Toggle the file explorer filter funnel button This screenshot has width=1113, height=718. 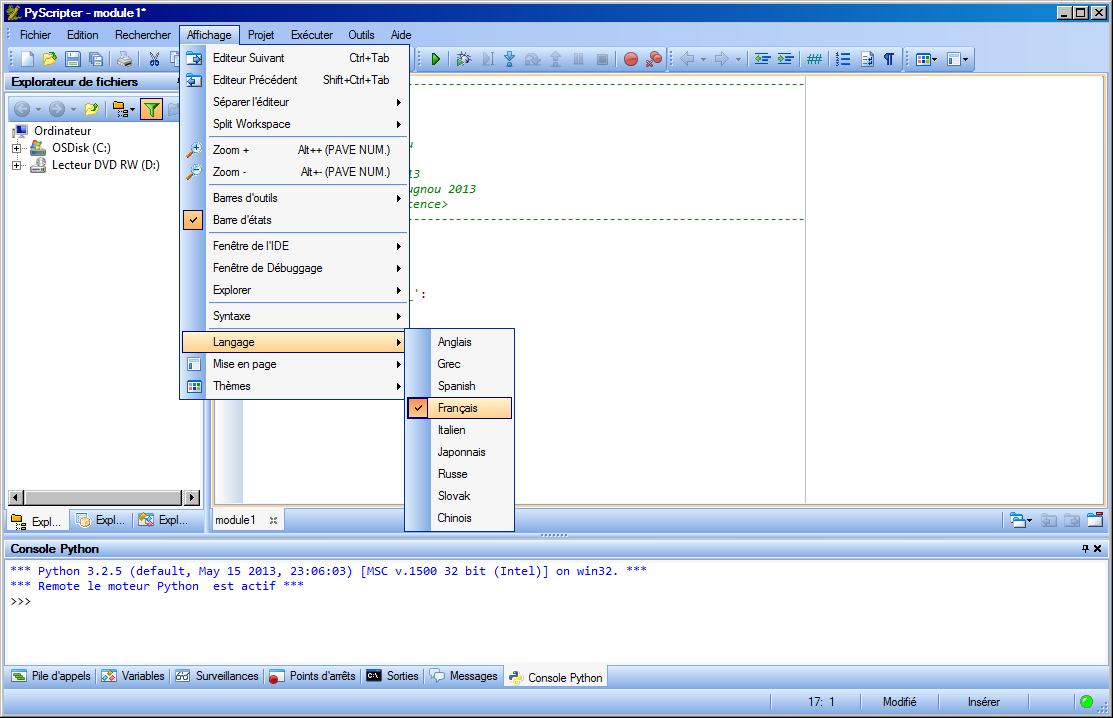(151, 109)
